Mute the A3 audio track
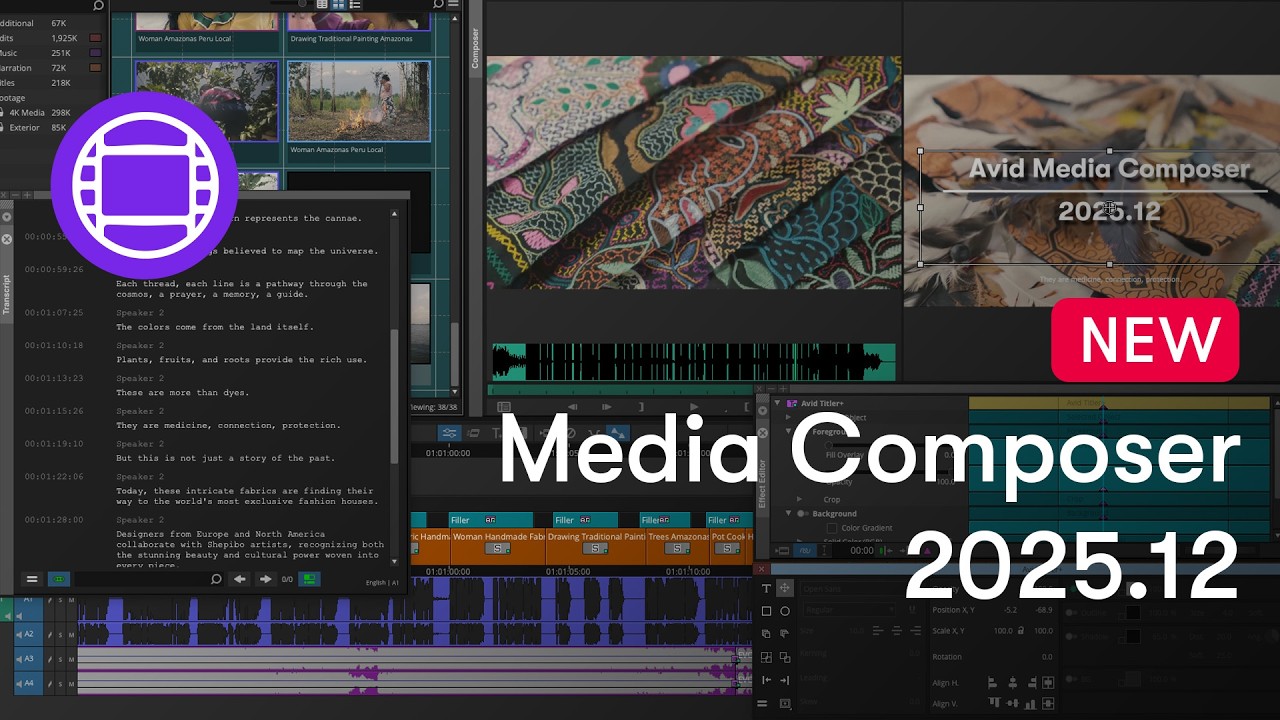Image resolution: width=1280 pixels, height=720 pixels. (x=70, y=659)
